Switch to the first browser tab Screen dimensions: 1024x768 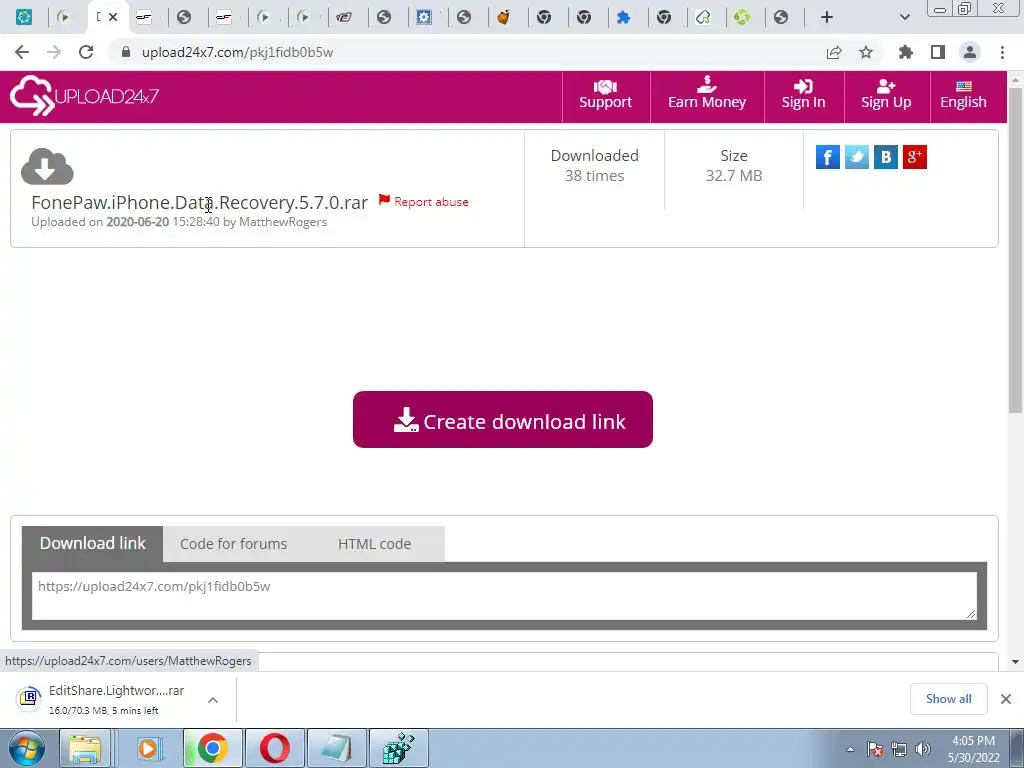coord(24,17)
